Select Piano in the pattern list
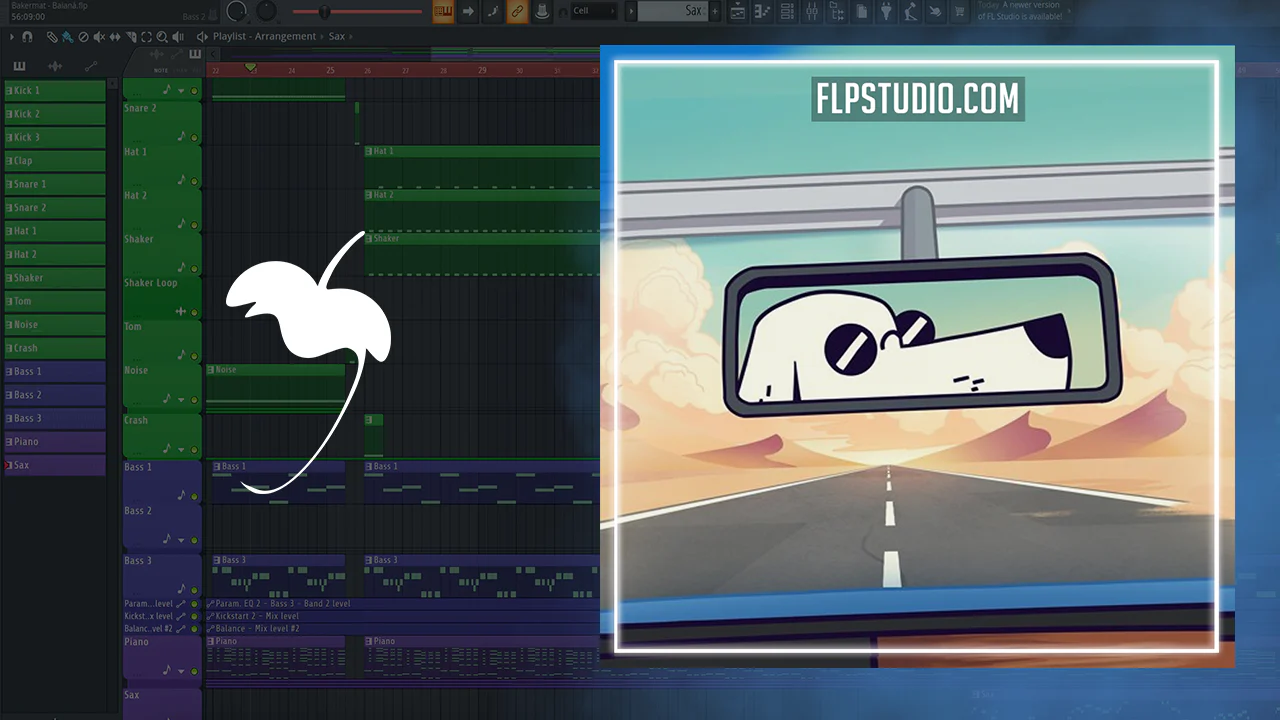Screen dimensions: 1280x720 pyautogui.click(x=55, y=442)
